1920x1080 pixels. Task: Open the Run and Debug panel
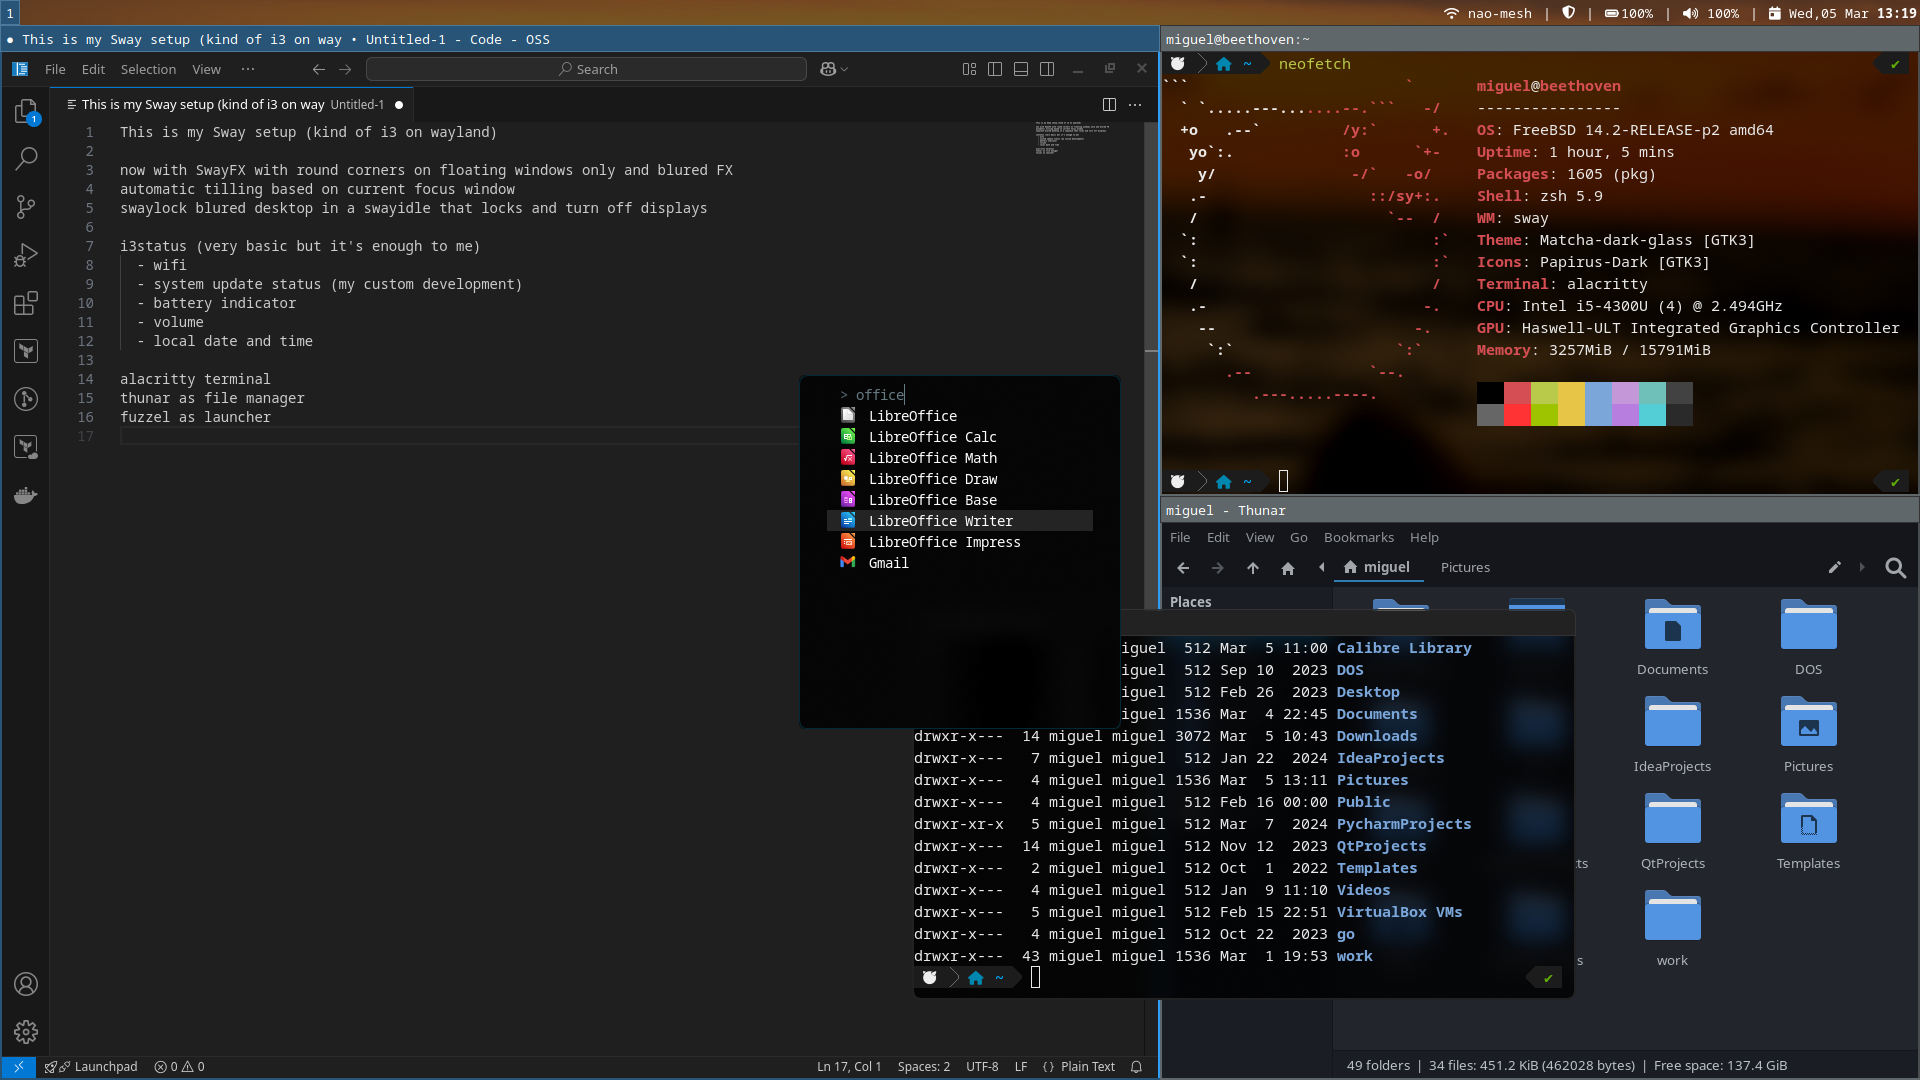click(x=26, y=255)
